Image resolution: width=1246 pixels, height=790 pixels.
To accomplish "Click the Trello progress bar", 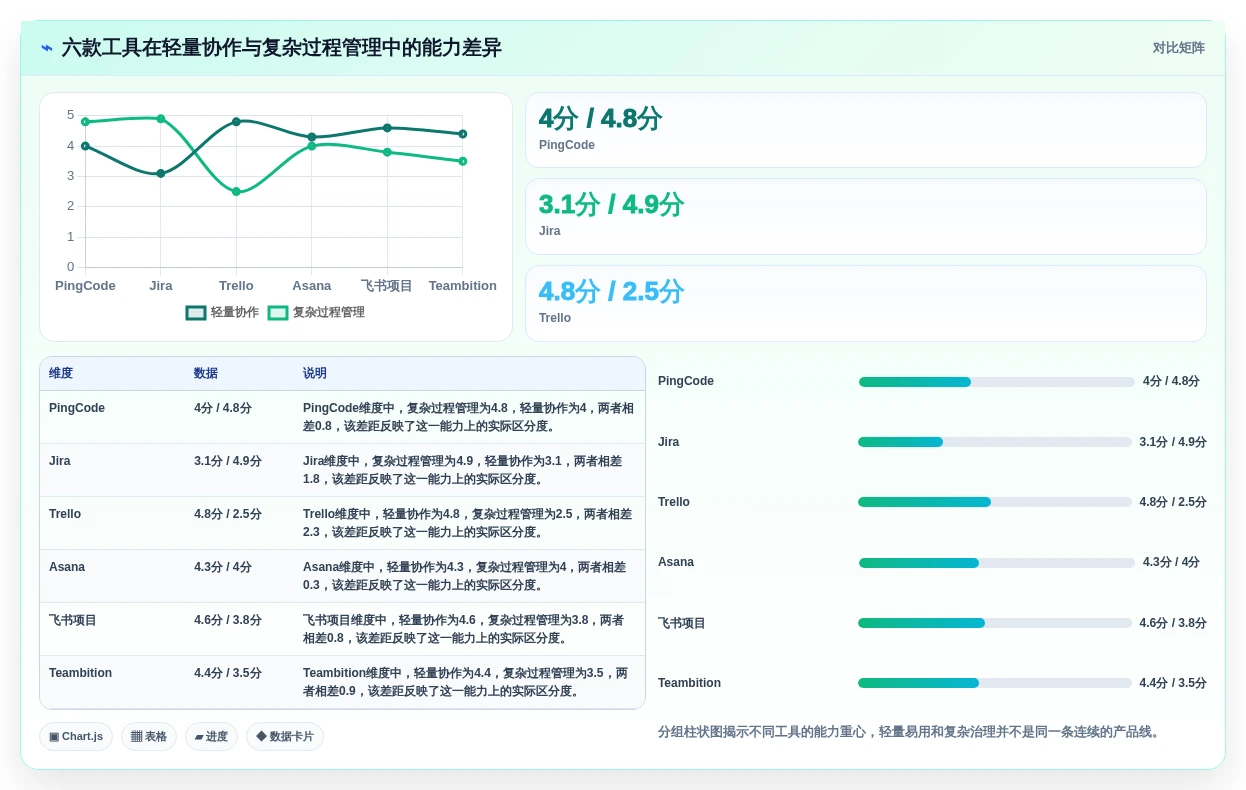I will pos(995,502).
